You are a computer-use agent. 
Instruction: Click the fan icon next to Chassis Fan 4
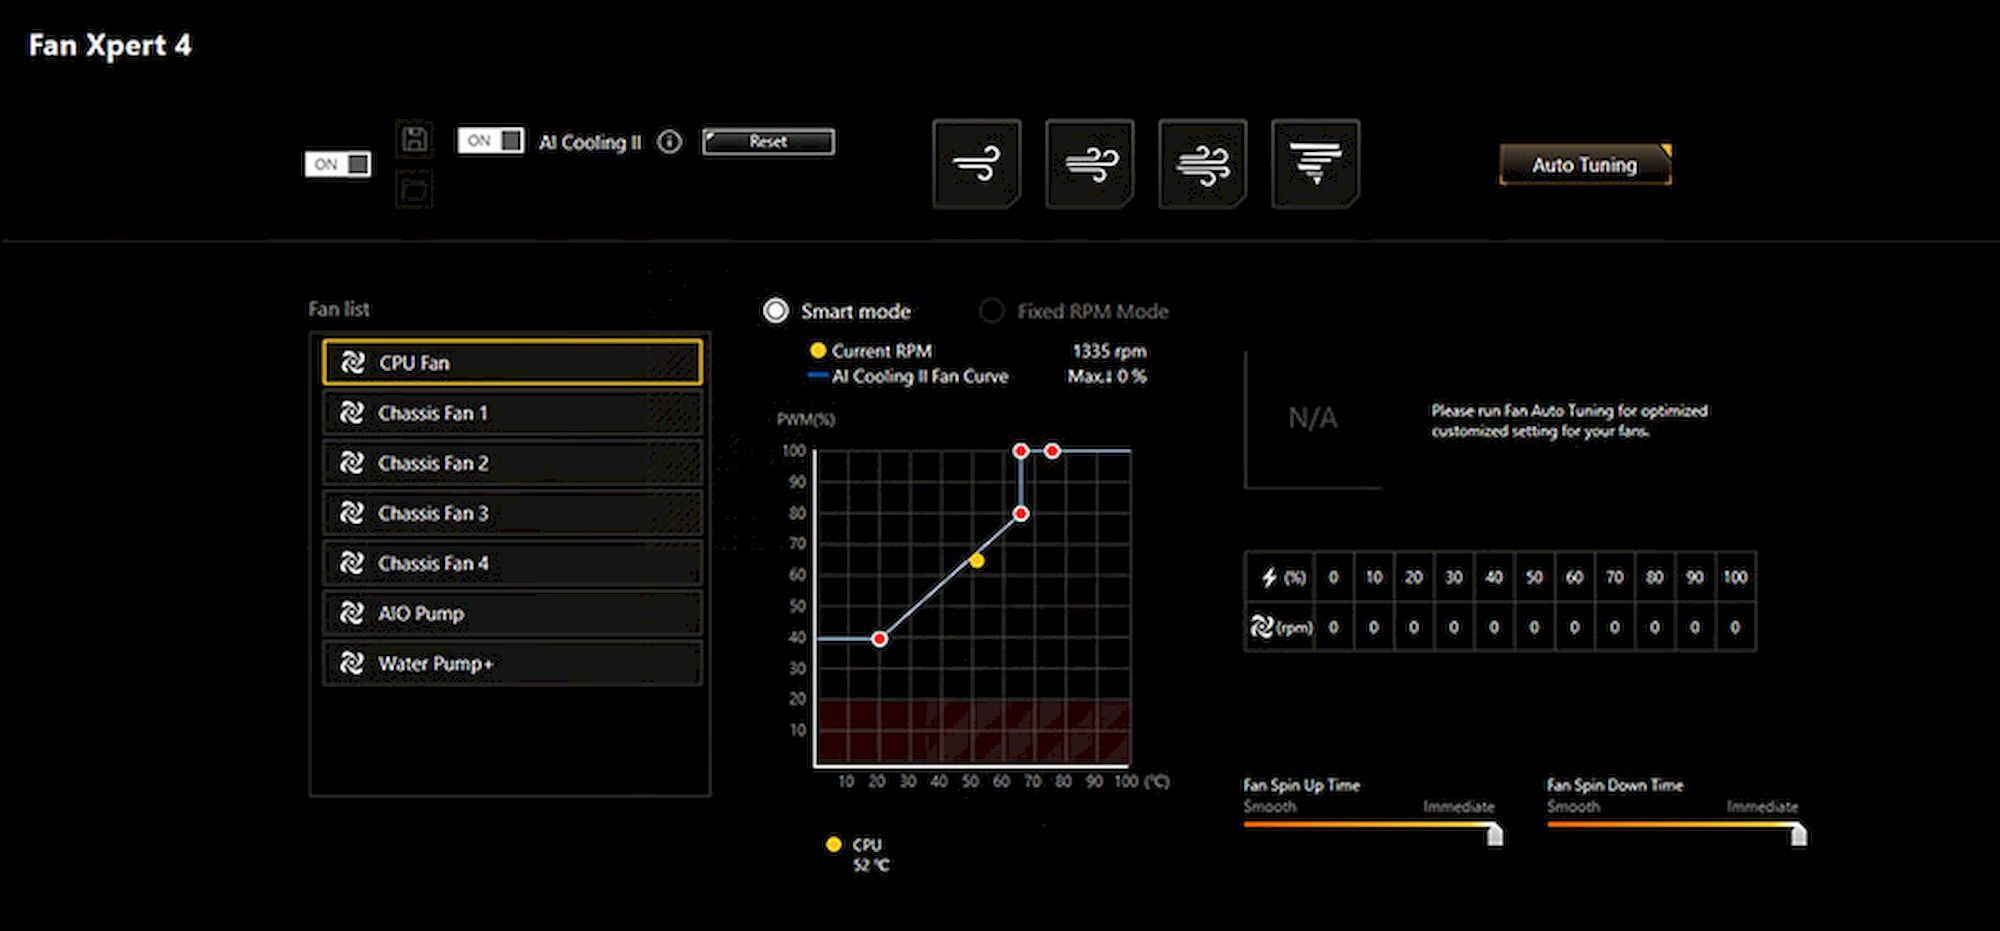[352, 562]
